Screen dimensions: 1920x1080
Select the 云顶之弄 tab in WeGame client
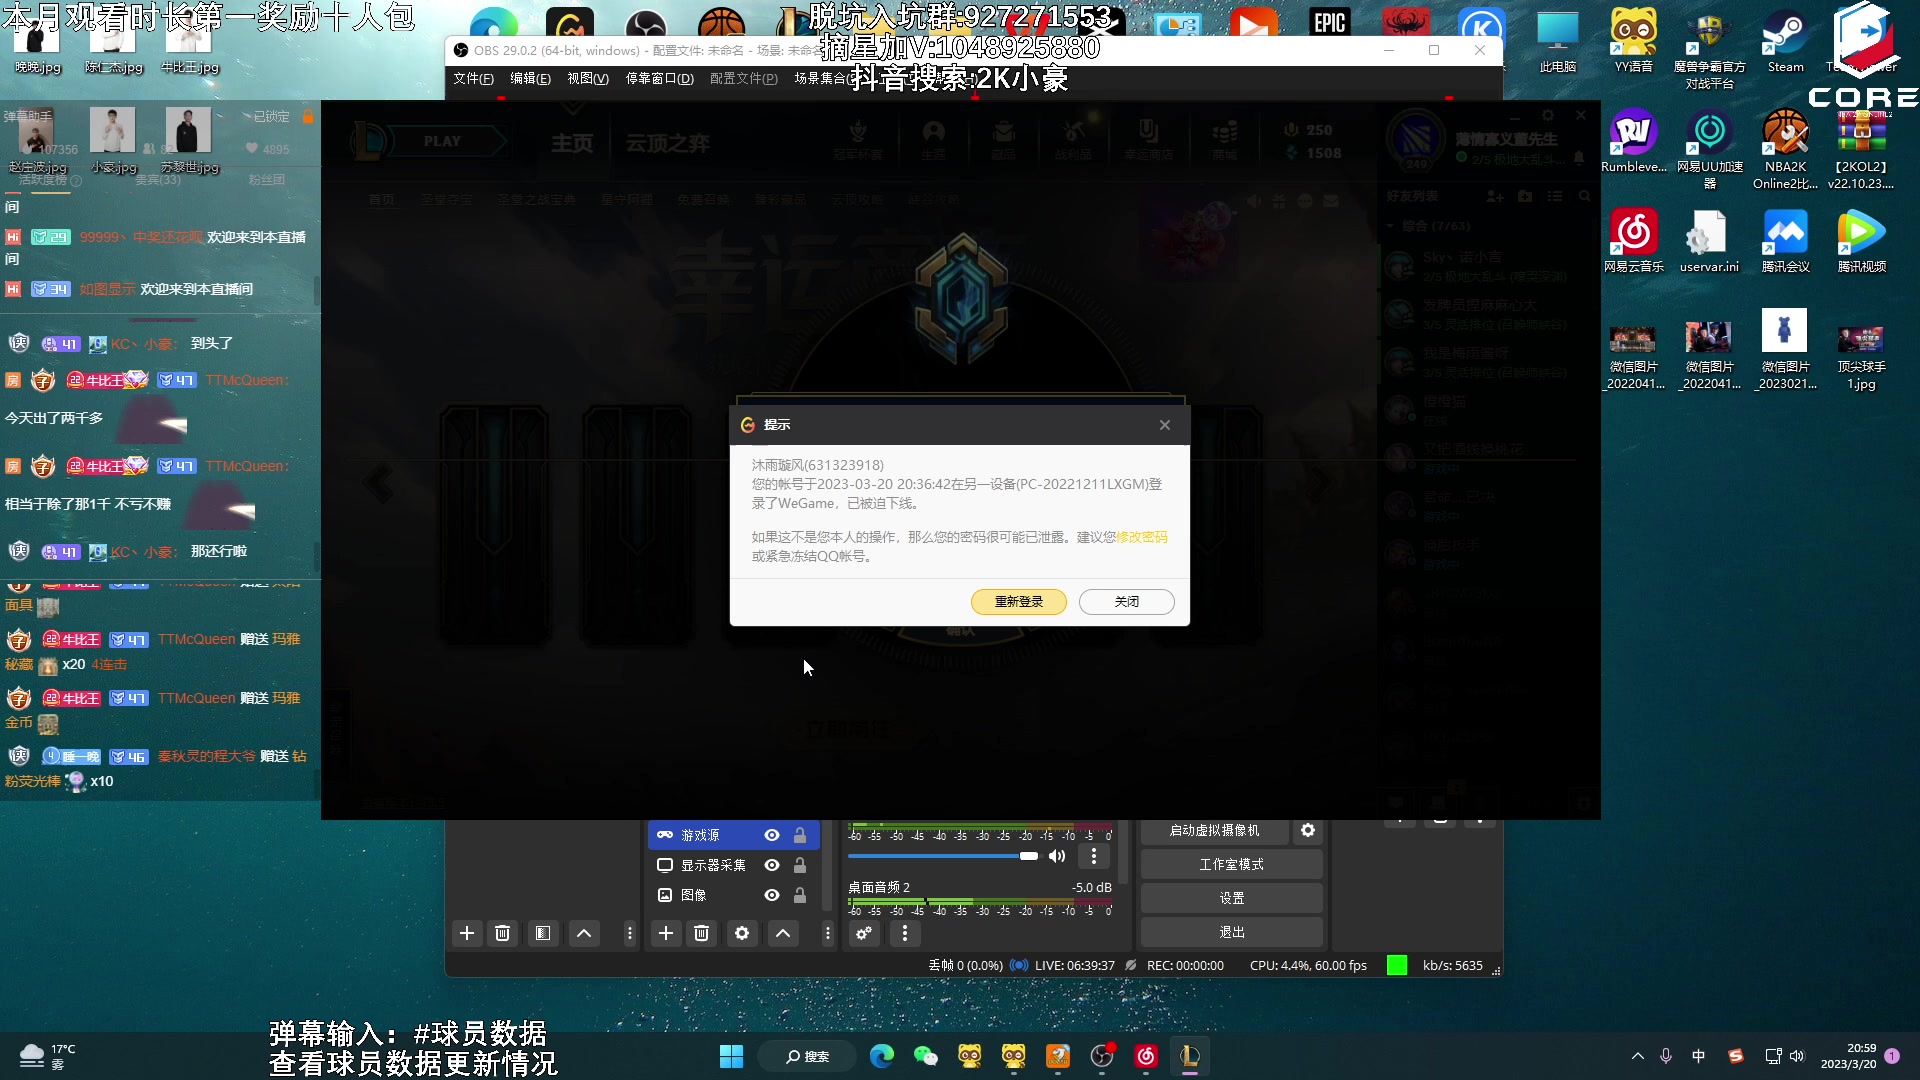[x=665, y=141]
